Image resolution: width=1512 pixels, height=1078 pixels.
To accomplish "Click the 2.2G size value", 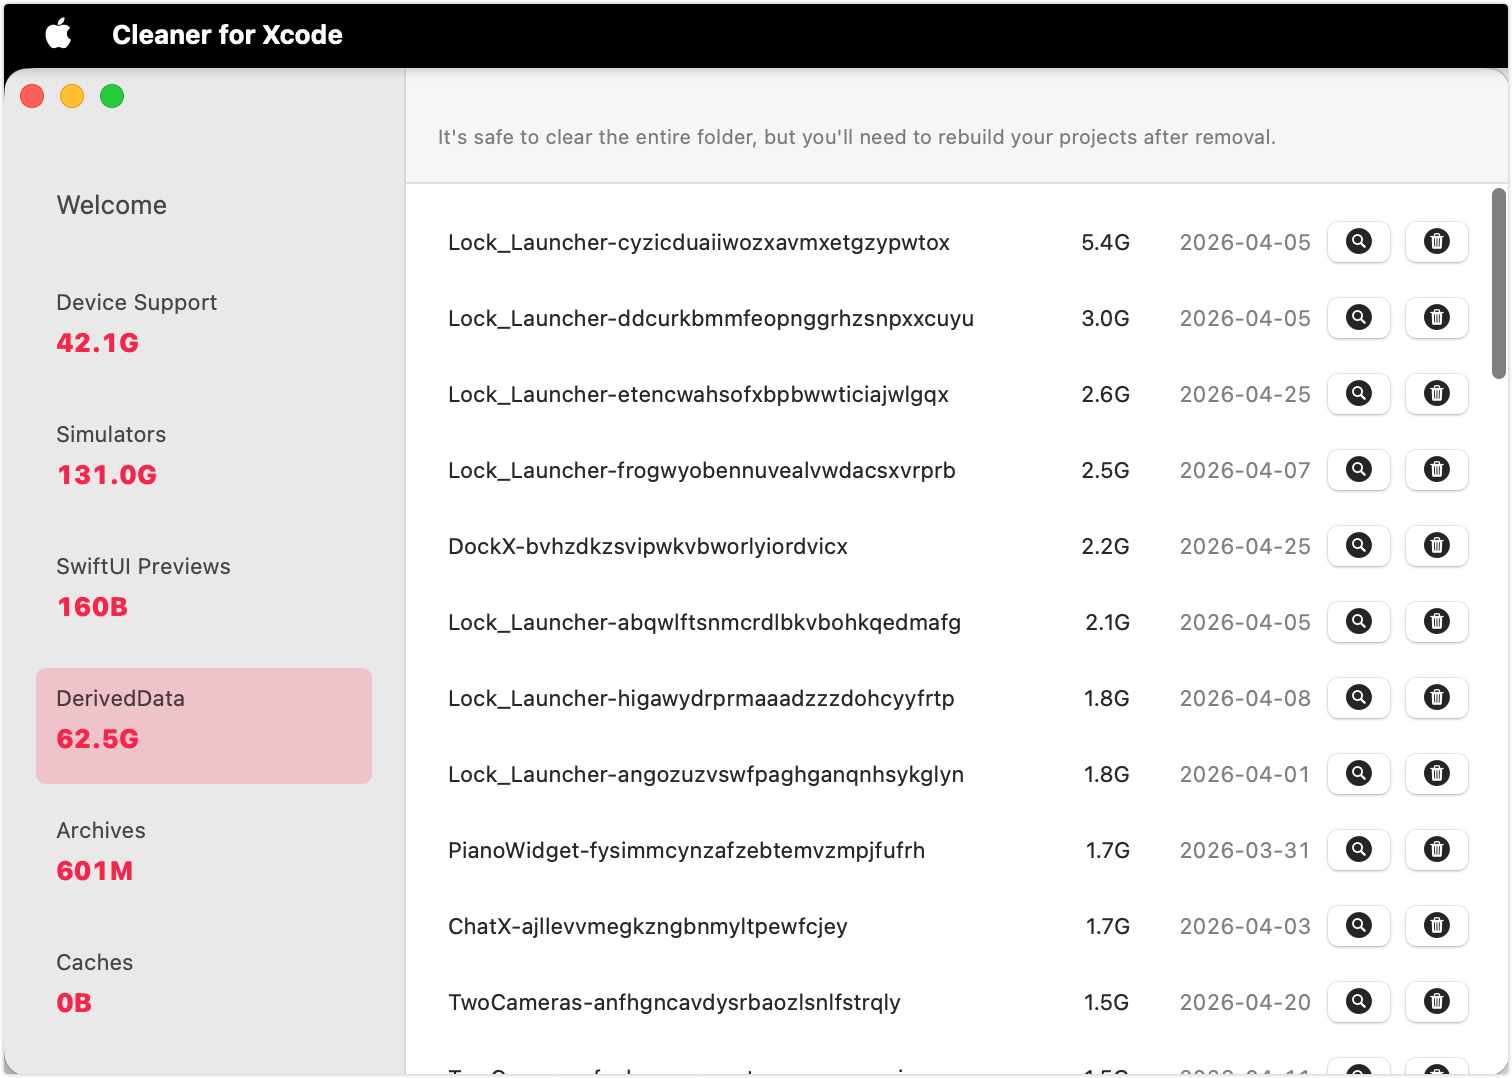I will point(1105,547).
